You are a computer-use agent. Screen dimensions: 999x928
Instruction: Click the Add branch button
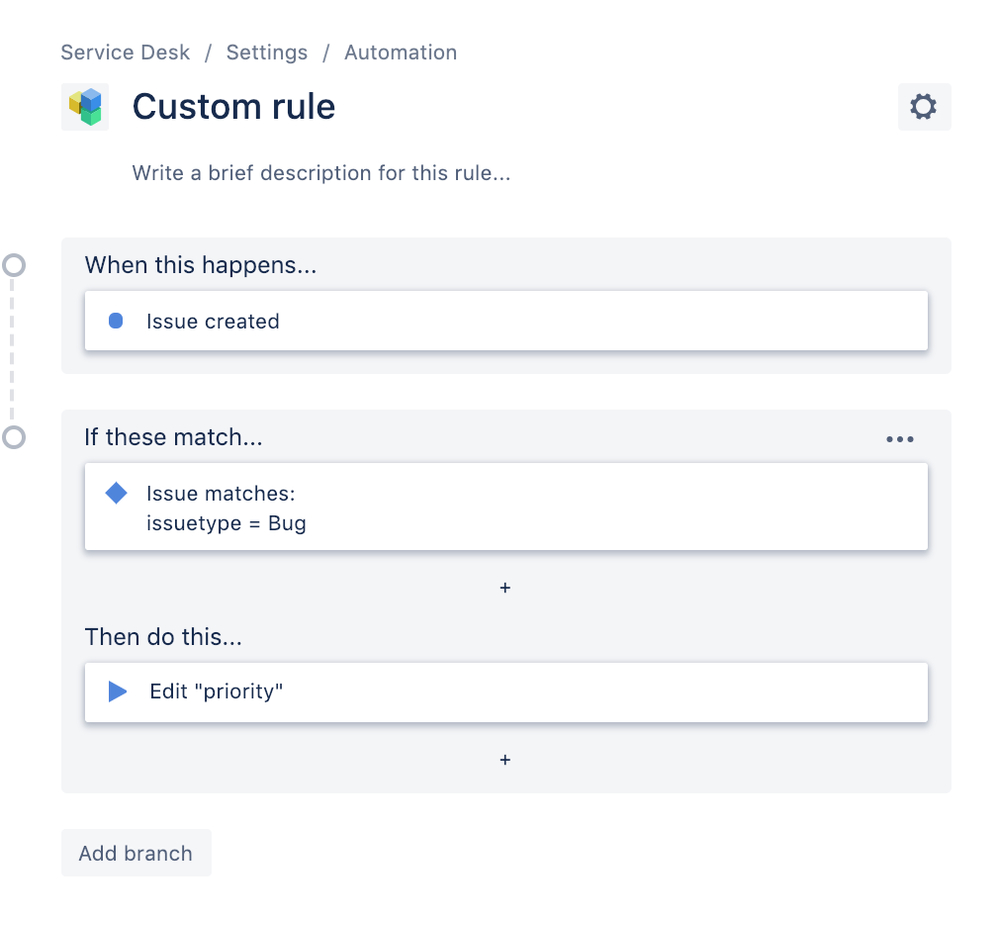[135, 852]
